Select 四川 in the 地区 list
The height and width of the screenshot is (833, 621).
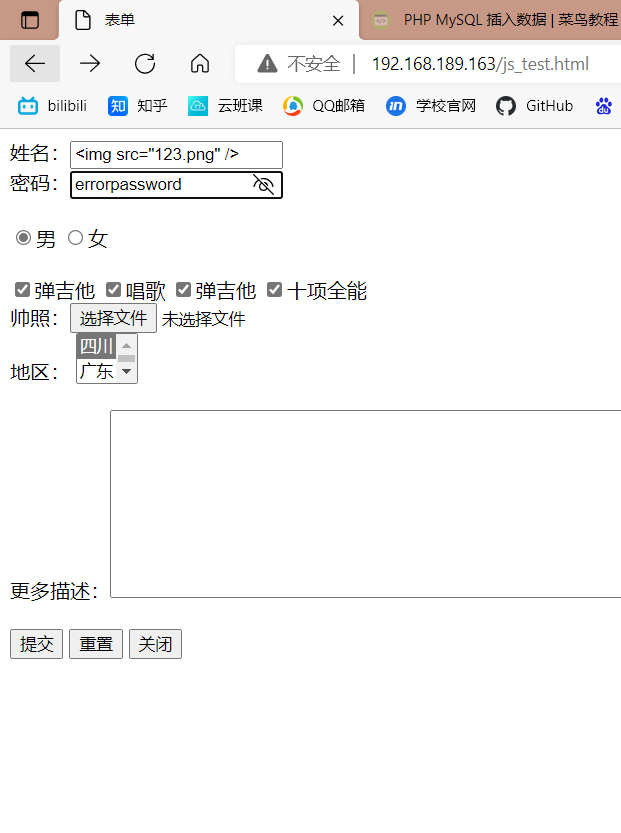point(97,346)
